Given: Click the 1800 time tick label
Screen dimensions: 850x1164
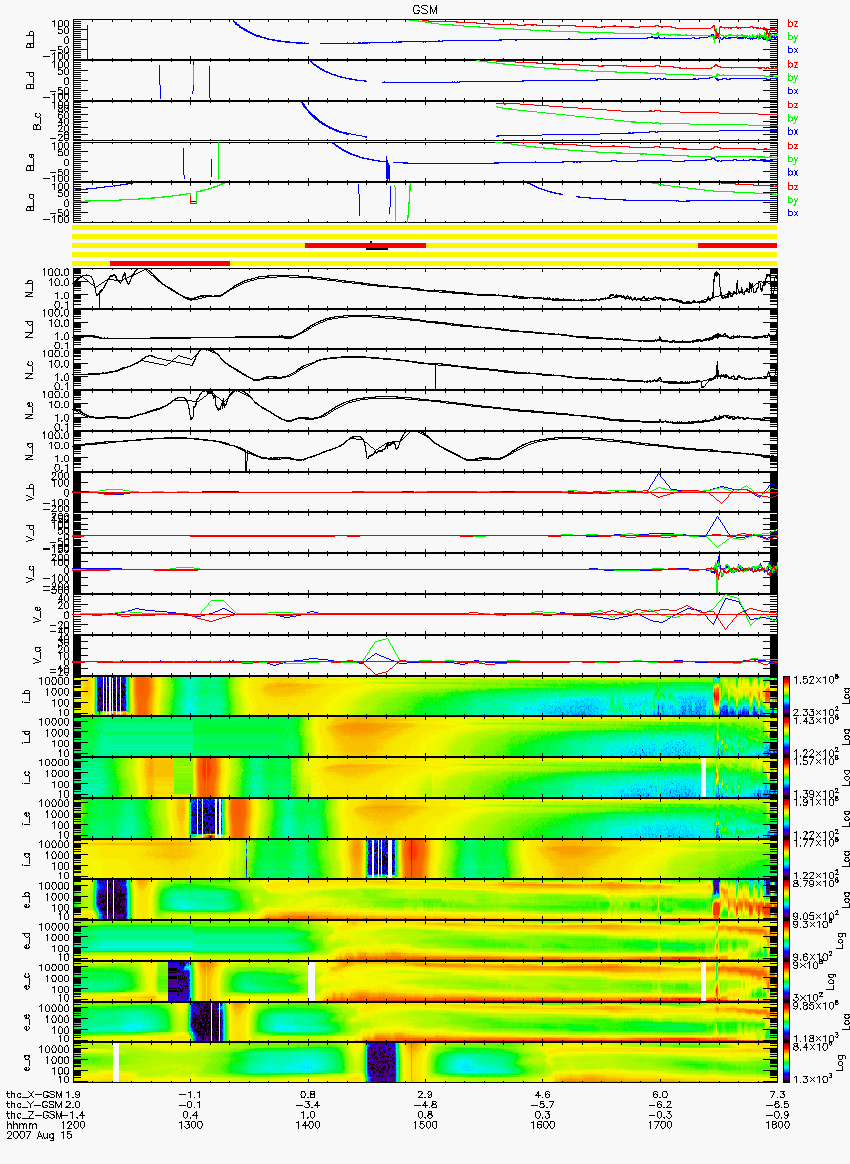Looking at the screenshot, I should 777,1125.
